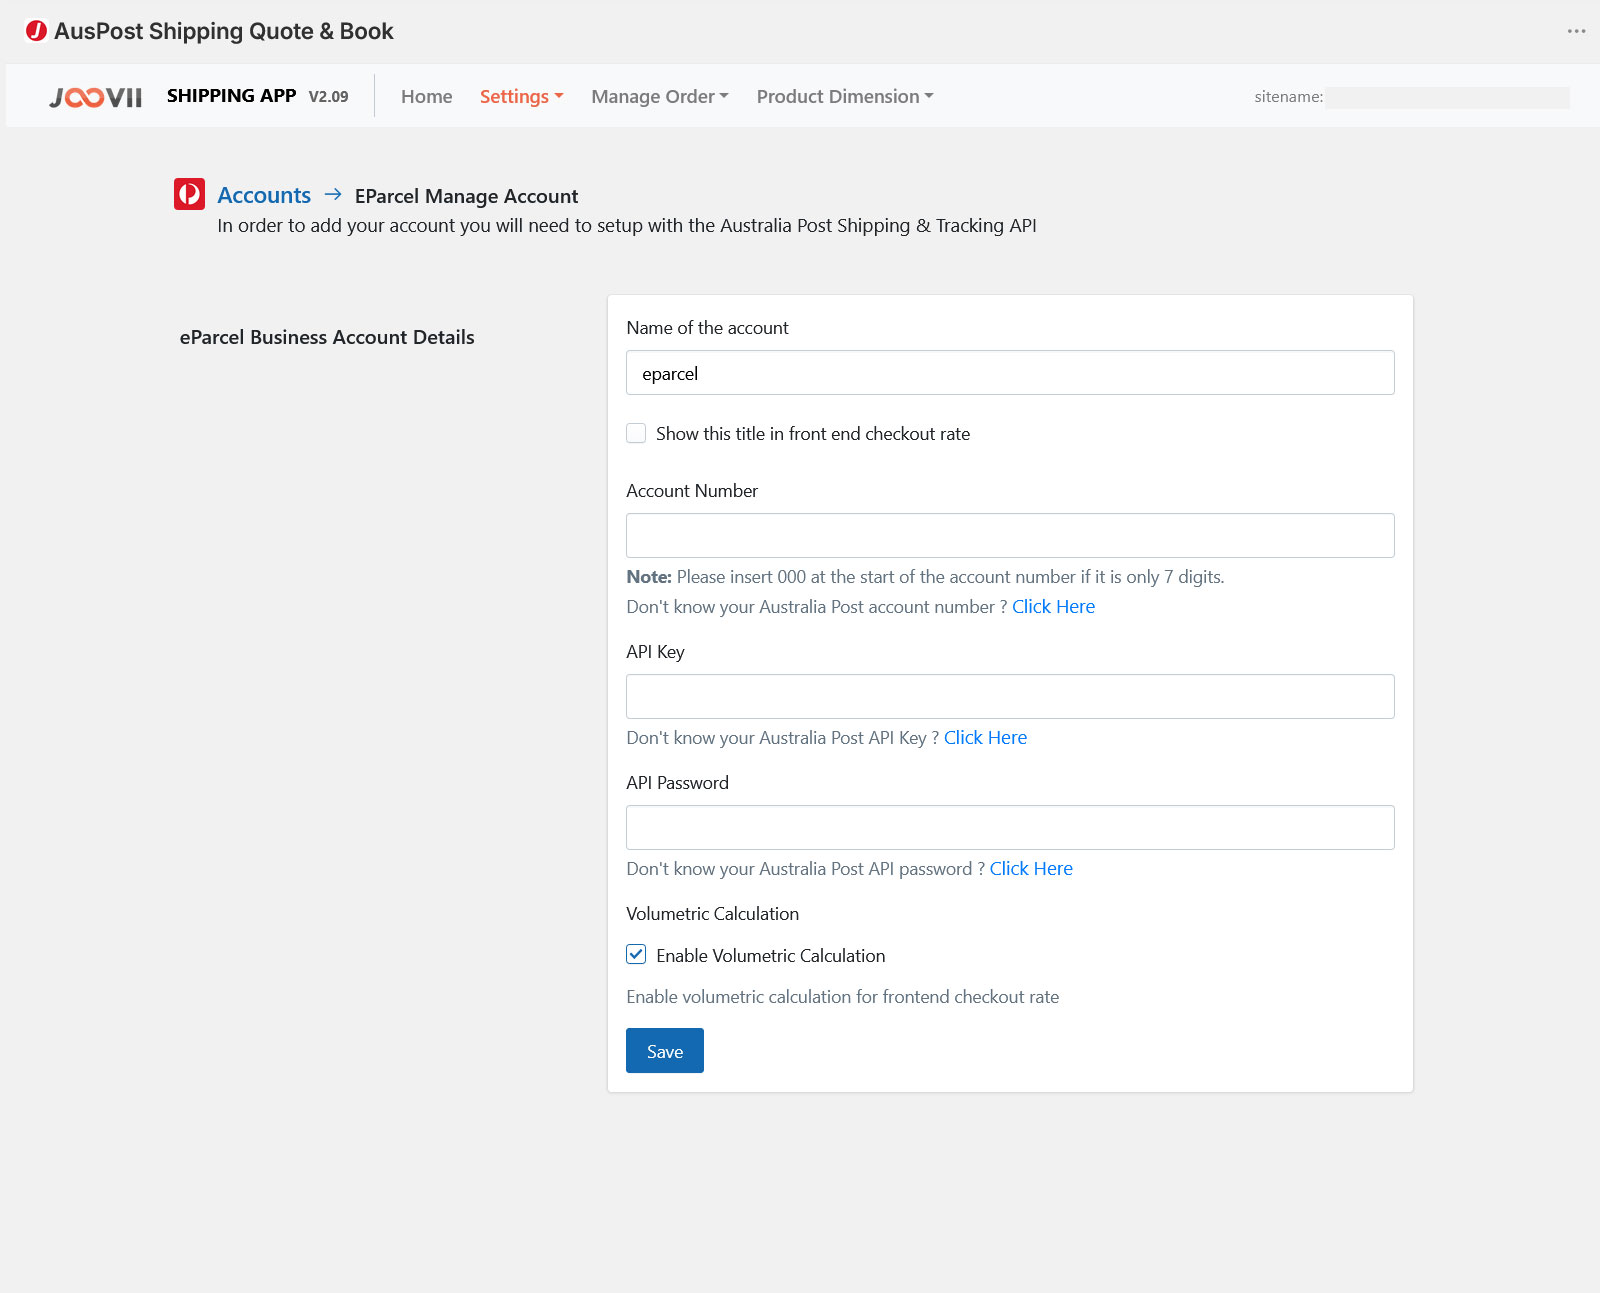This screenshot has width=1600, height=1293.
Task: Focus the API Password input field
Action: (x=1010, y=828)
